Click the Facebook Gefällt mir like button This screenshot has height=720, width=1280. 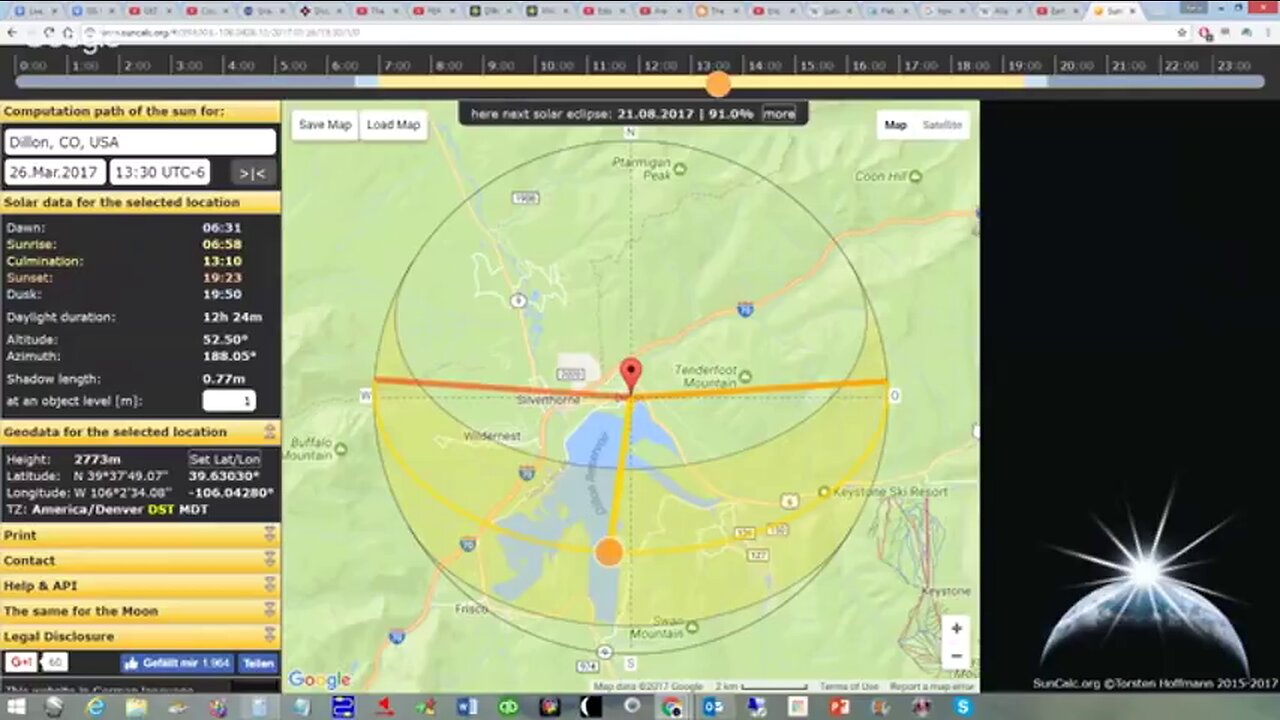177,663
